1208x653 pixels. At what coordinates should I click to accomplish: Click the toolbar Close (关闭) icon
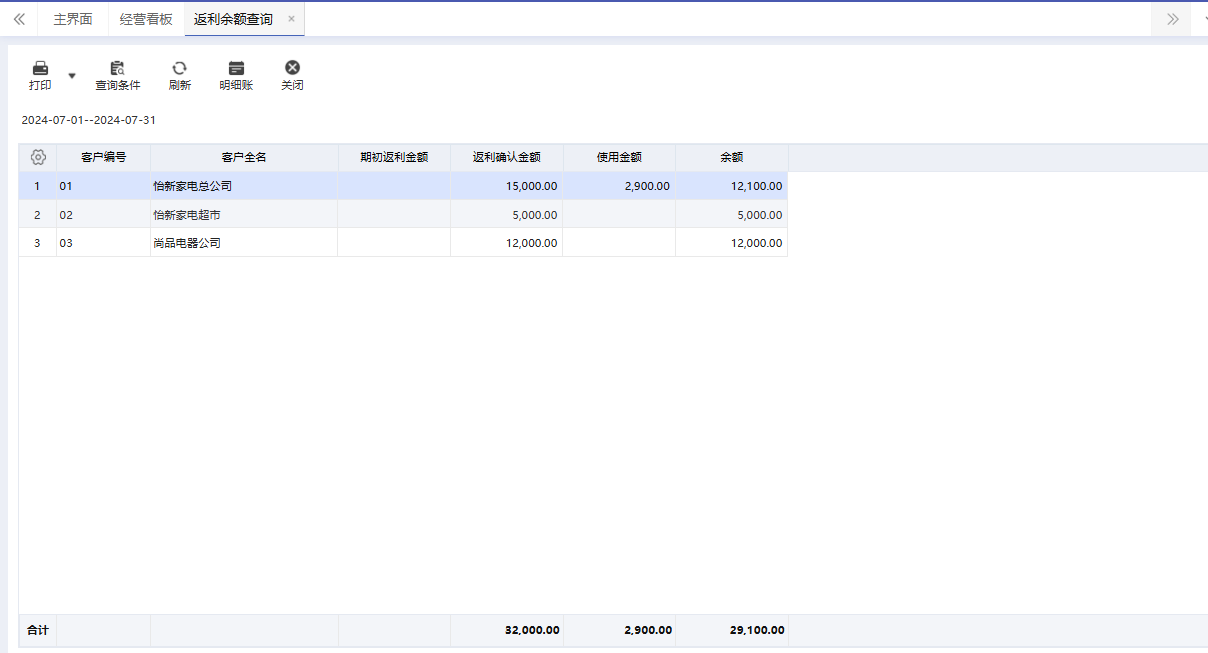pos(292,69)
